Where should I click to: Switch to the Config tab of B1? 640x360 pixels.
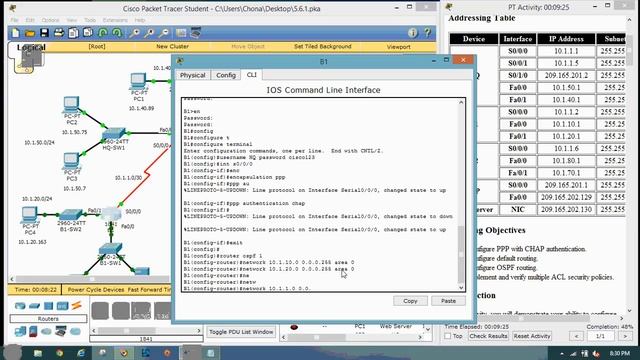coord(226,75)
